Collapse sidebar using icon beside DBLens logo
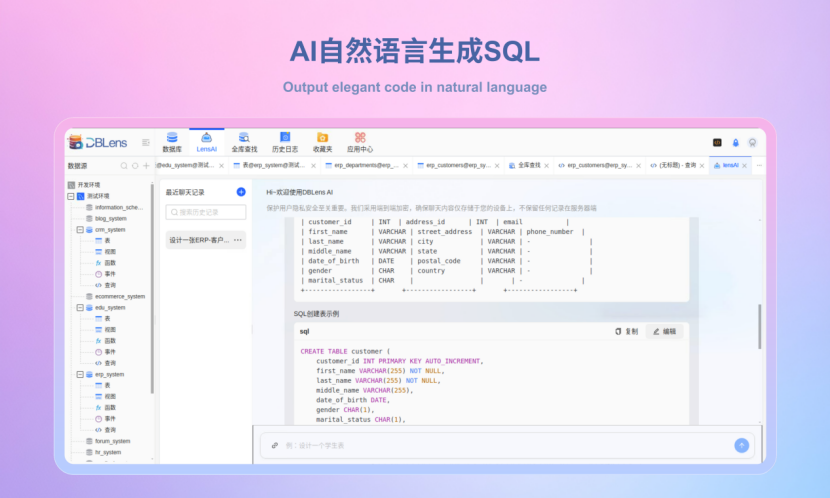The width and height of the screenshot is (830, 498). point(146,142)
